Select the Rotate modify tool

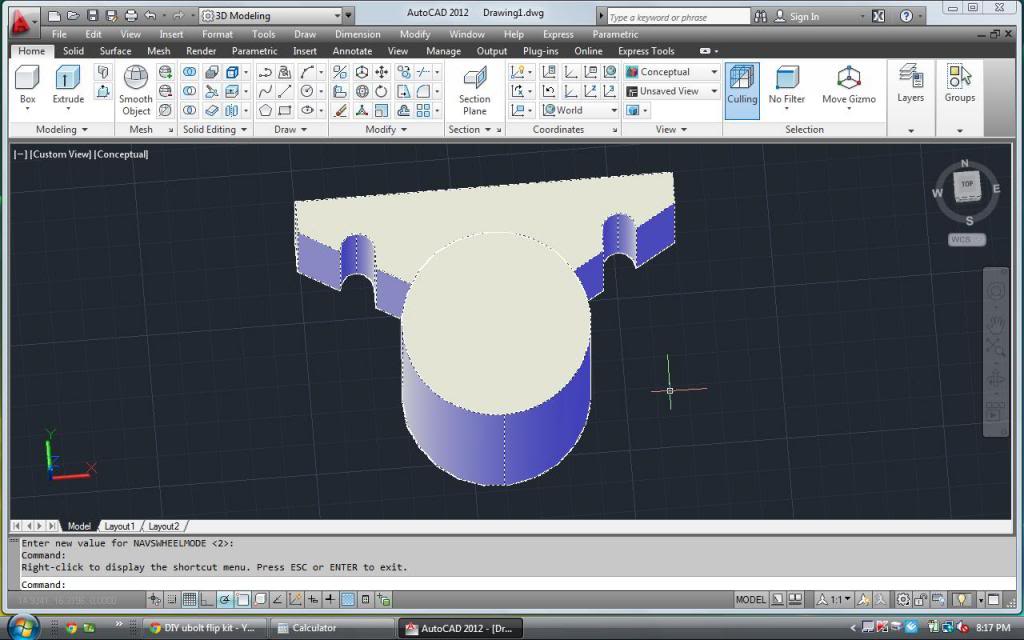pos(381,91)
